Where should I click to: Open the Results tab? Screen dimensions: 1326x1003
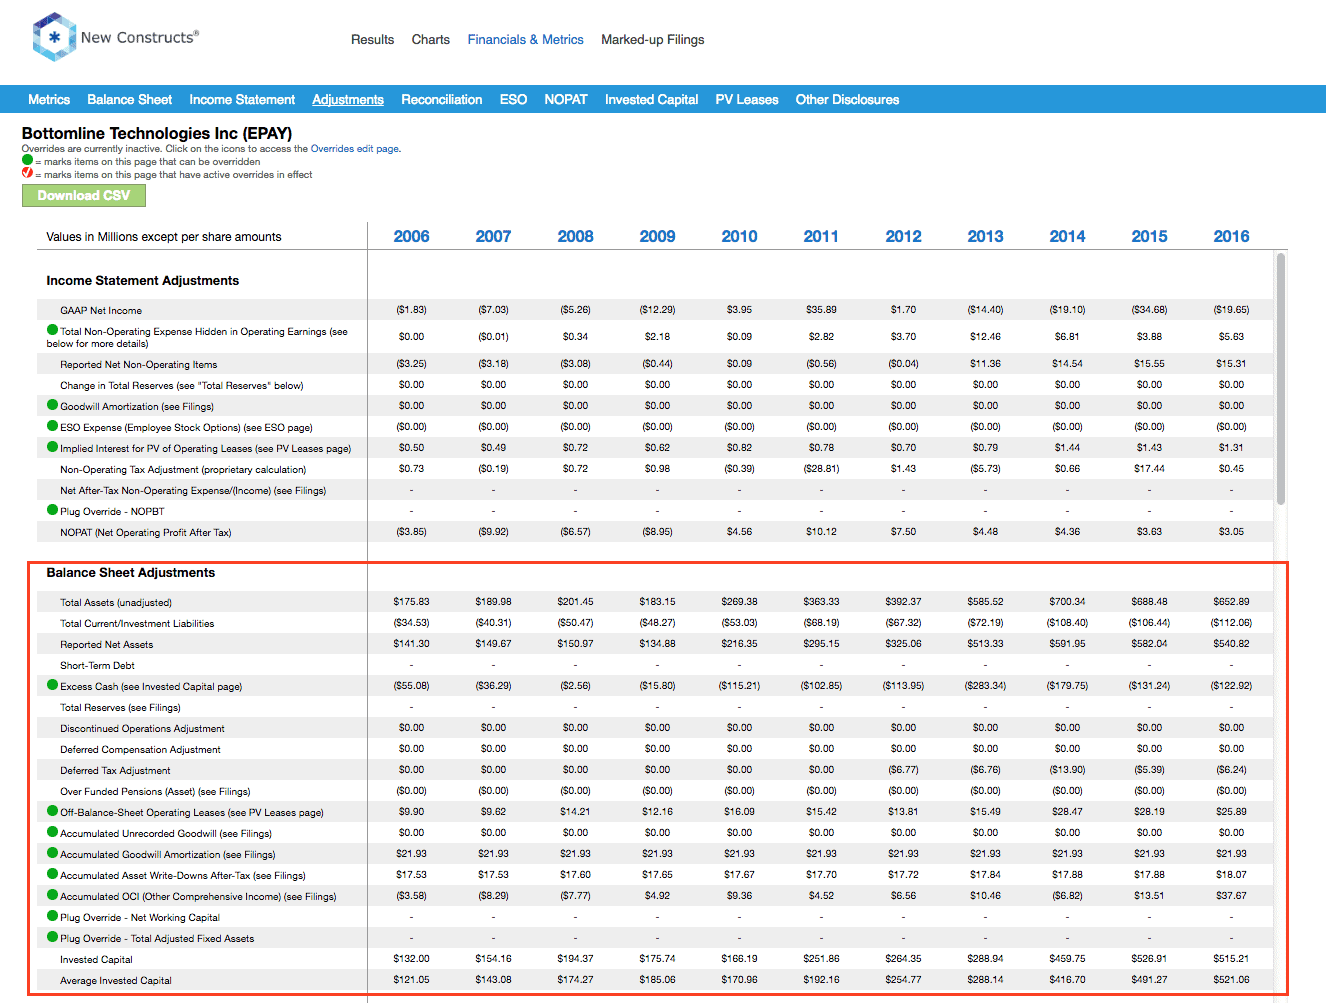coord(372,40)
